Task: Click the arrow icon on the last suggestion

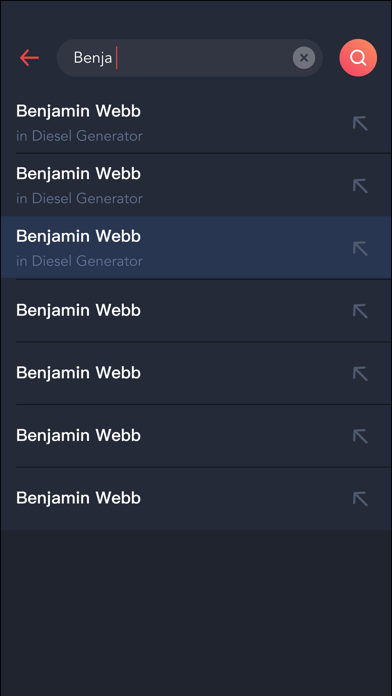Action: (360, 498)
